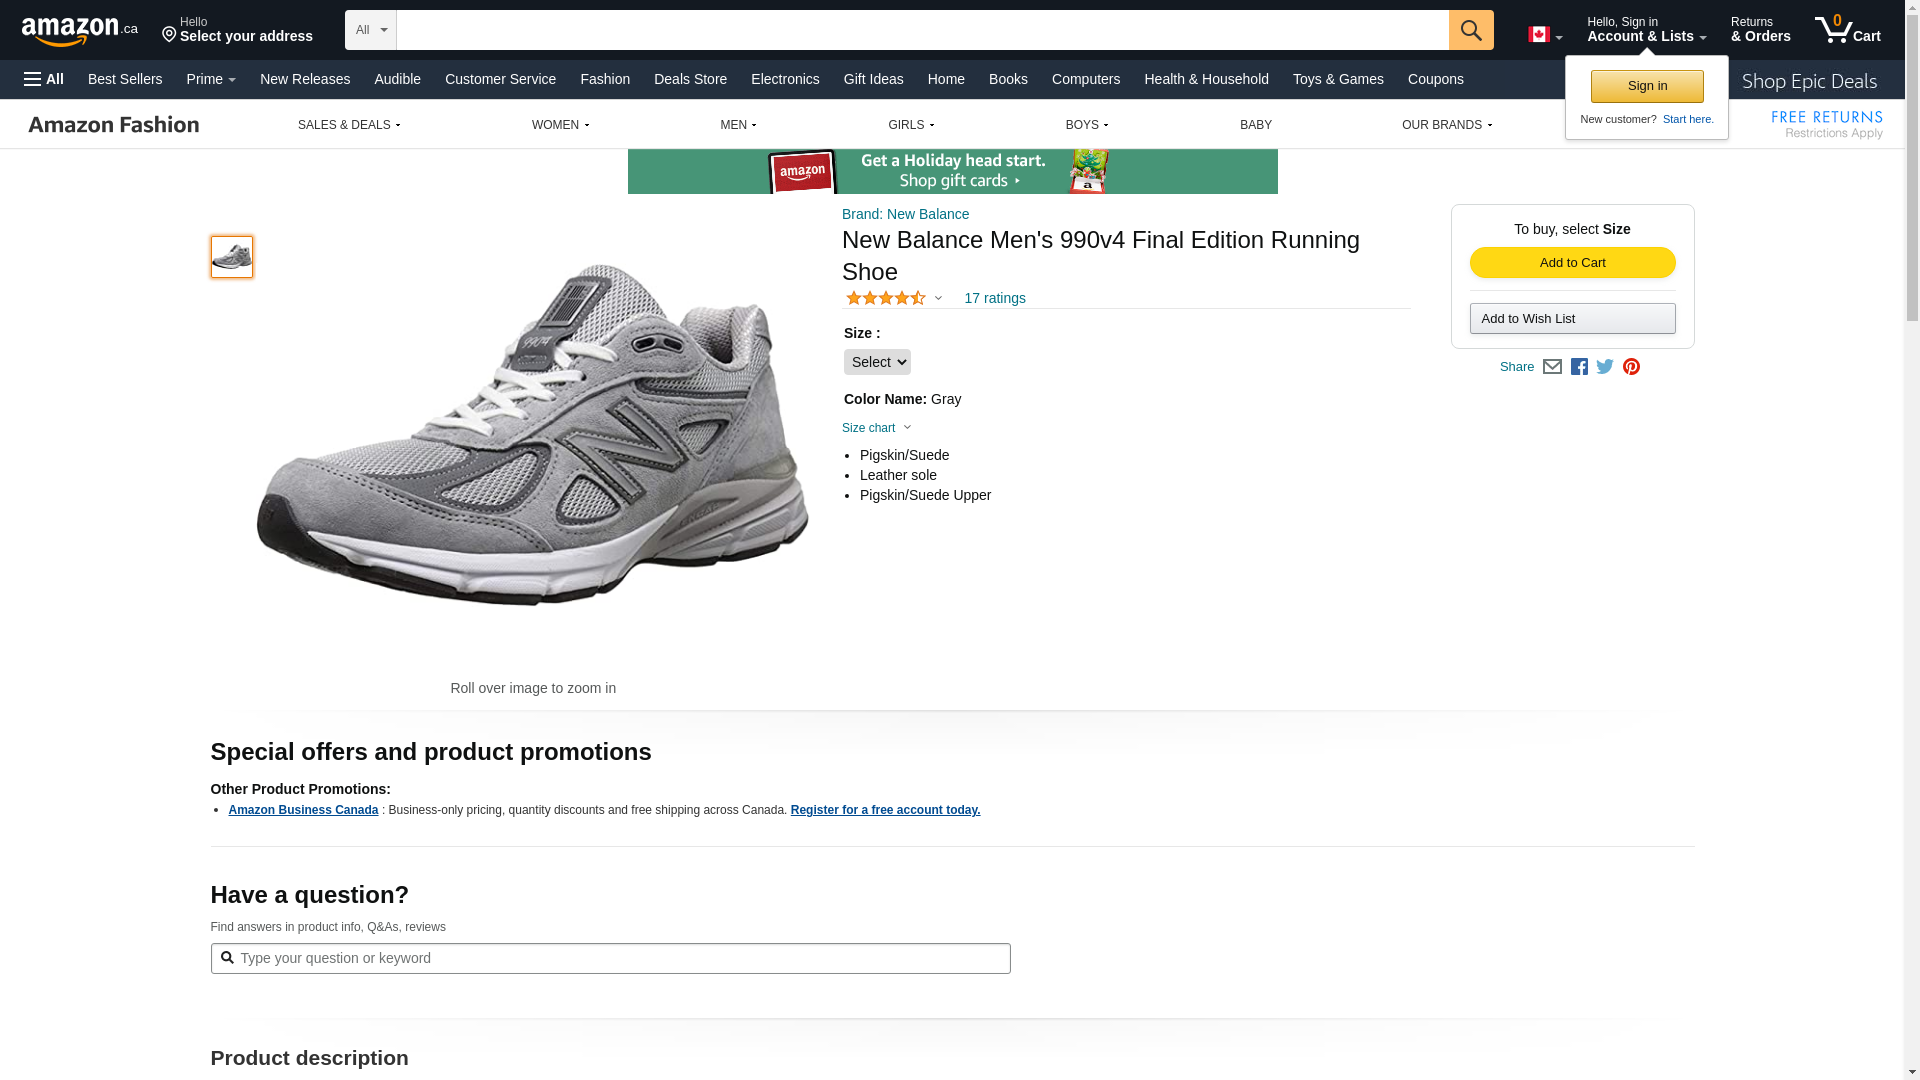Click the Amazon.ca logo
The image size is (1920, 1080).
(80, 30)
